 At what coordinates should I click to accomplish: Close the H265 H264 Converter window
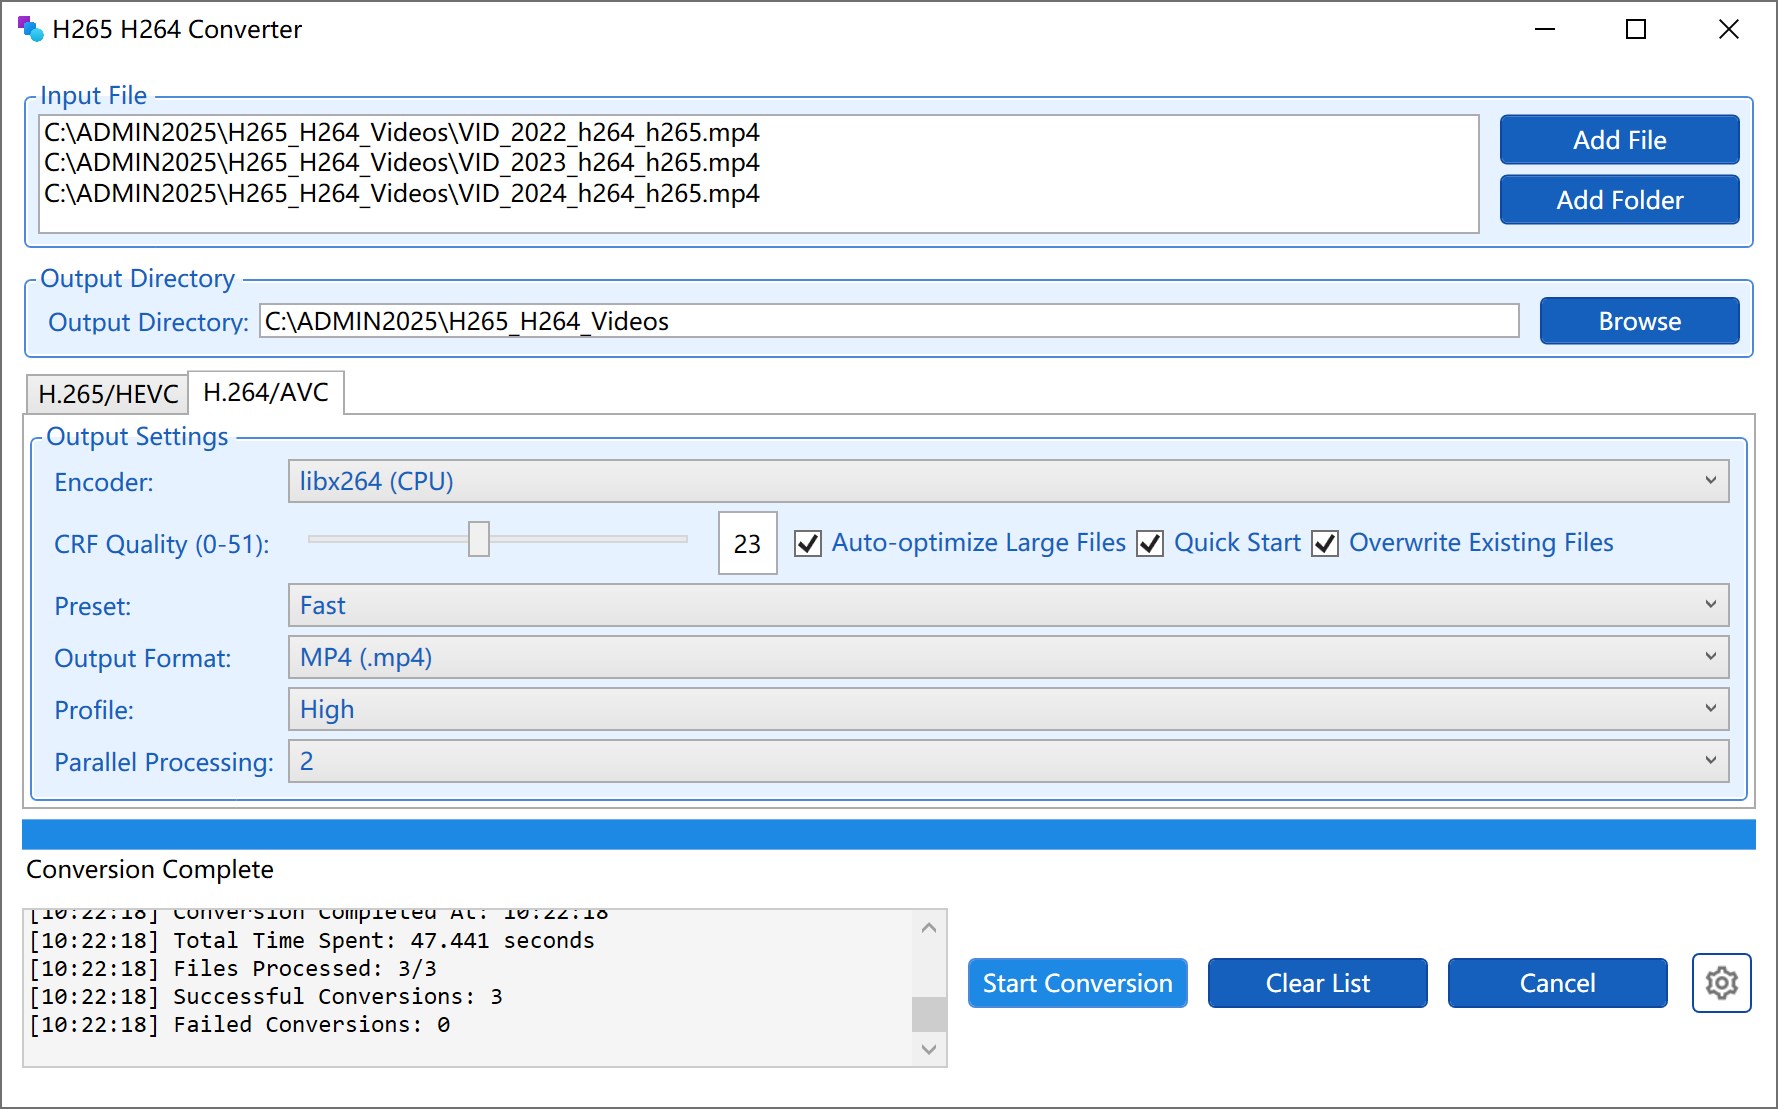pos(1728,29)
